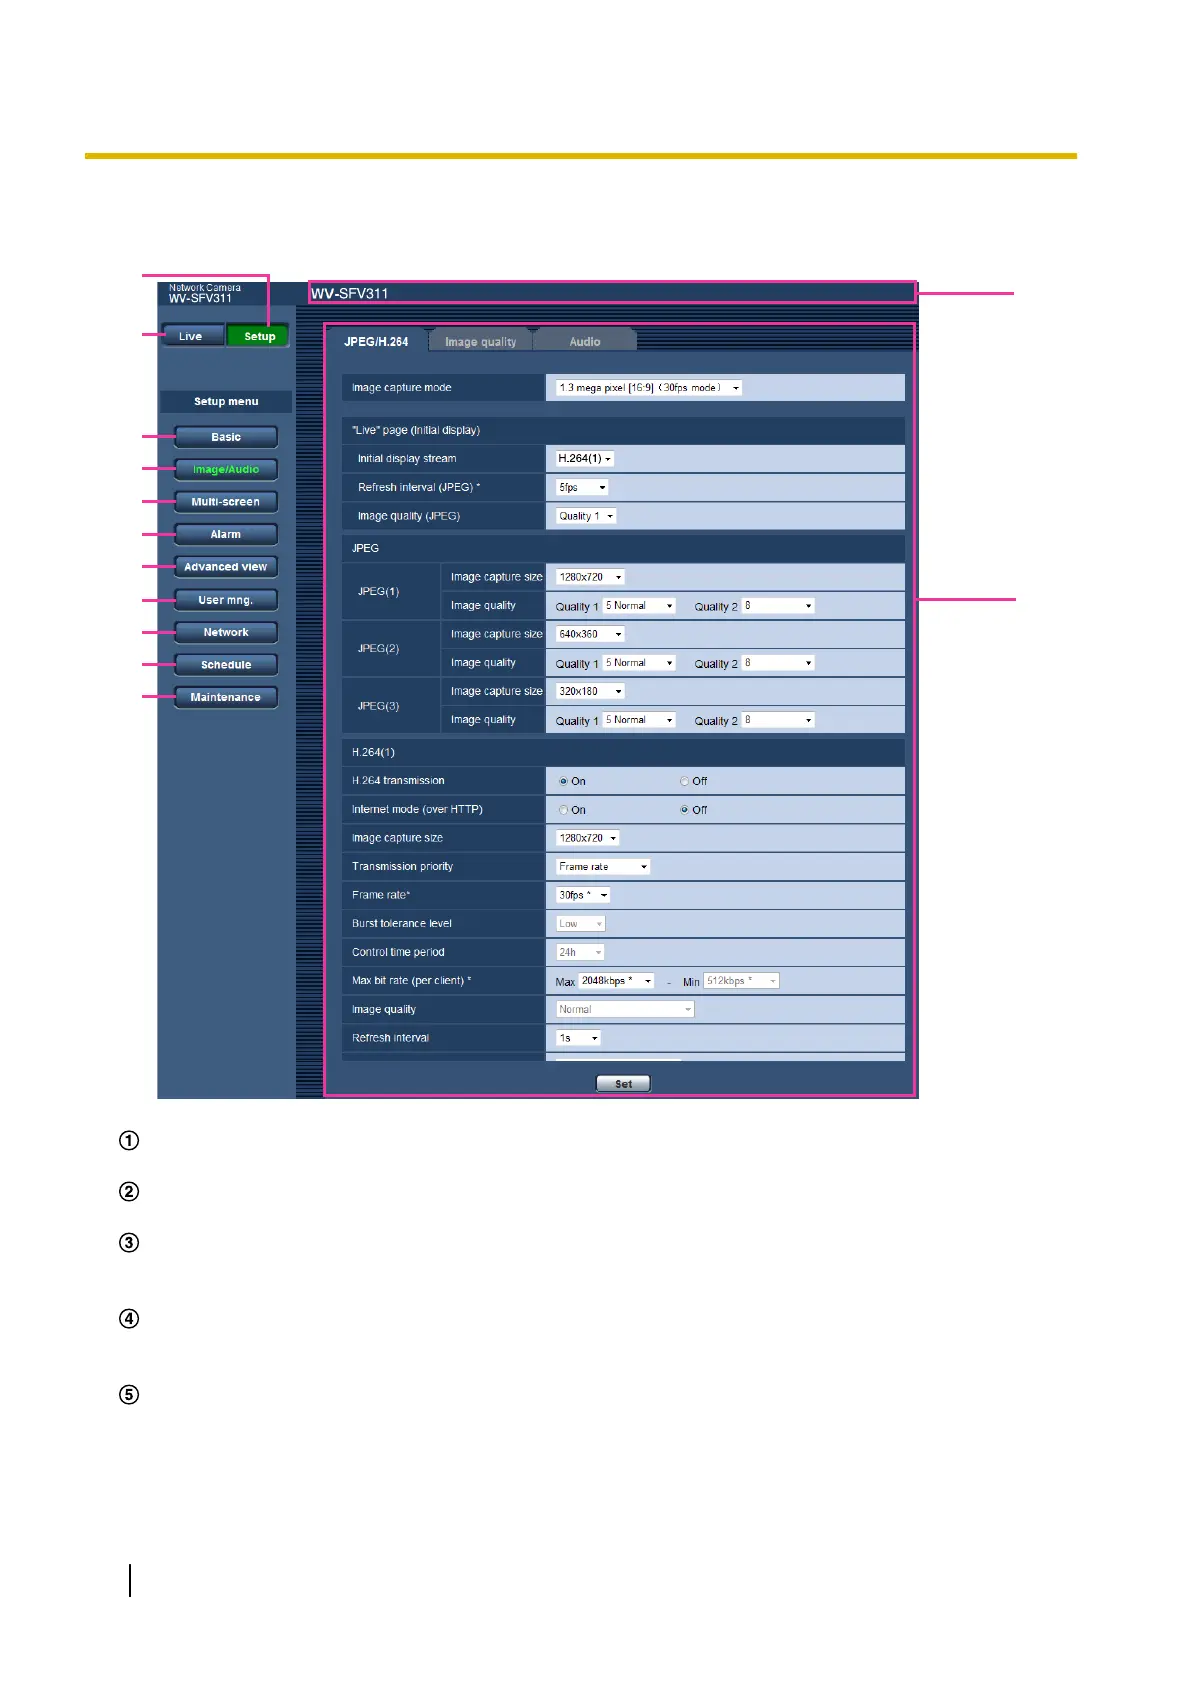Open the Image capture mode dropdown

pyautogui.click(x=649, y=388)
